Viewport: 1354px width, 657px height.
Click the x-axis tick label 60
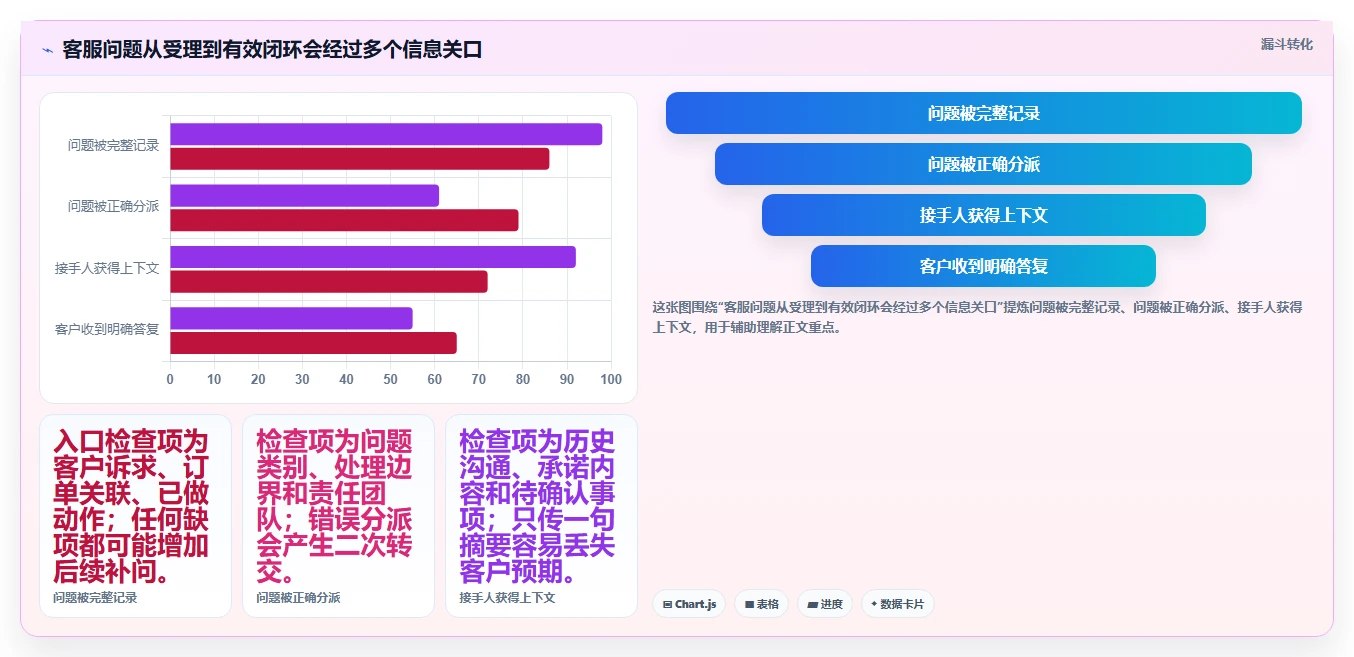point(435,380)
